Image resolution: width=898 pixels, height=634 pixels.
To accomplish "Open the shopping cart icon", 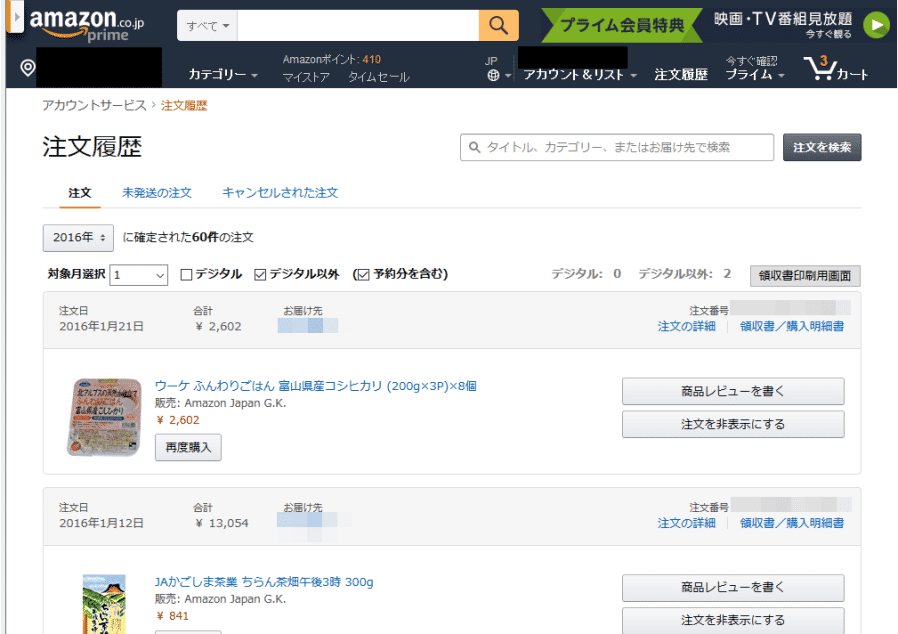I will (836, 68).
